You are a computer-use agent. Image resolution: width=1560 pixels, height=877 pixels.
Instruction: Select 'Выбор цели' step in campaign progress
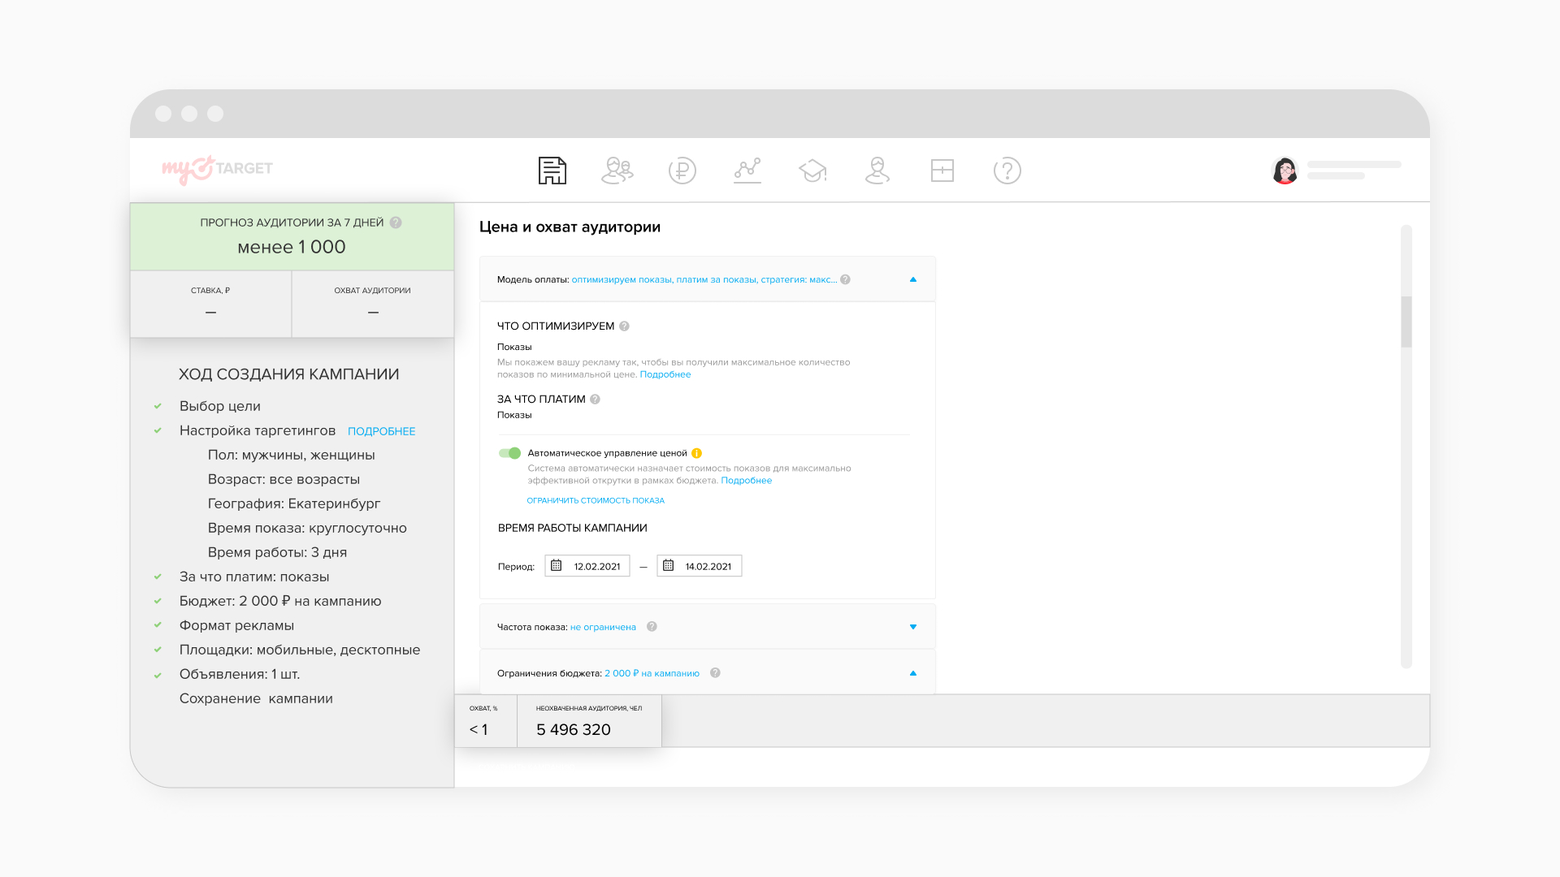click(x=220, y=406)
